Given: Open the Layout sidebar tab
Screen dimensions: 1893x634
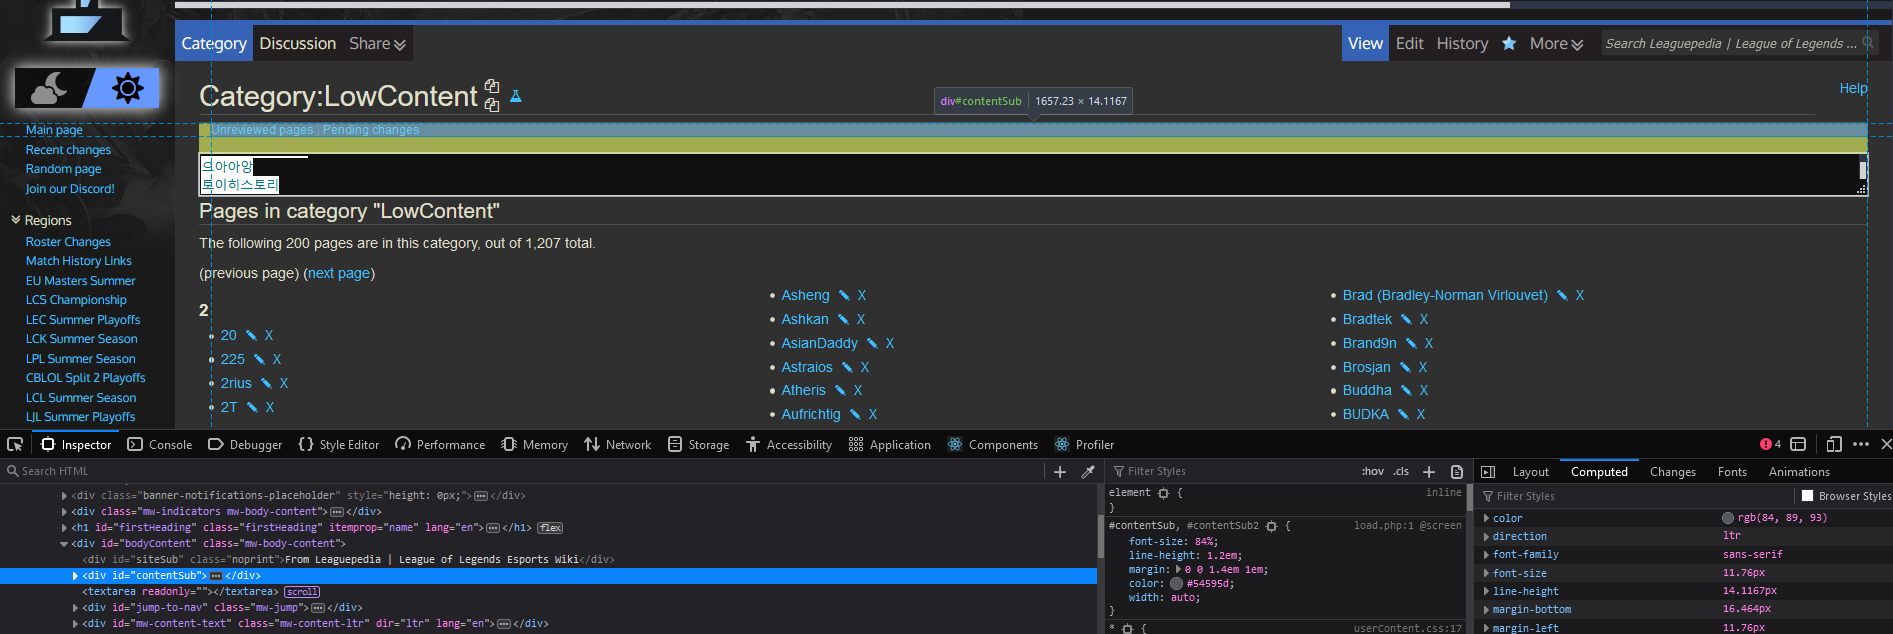Looking at the screenshot, I should 1530,472.
